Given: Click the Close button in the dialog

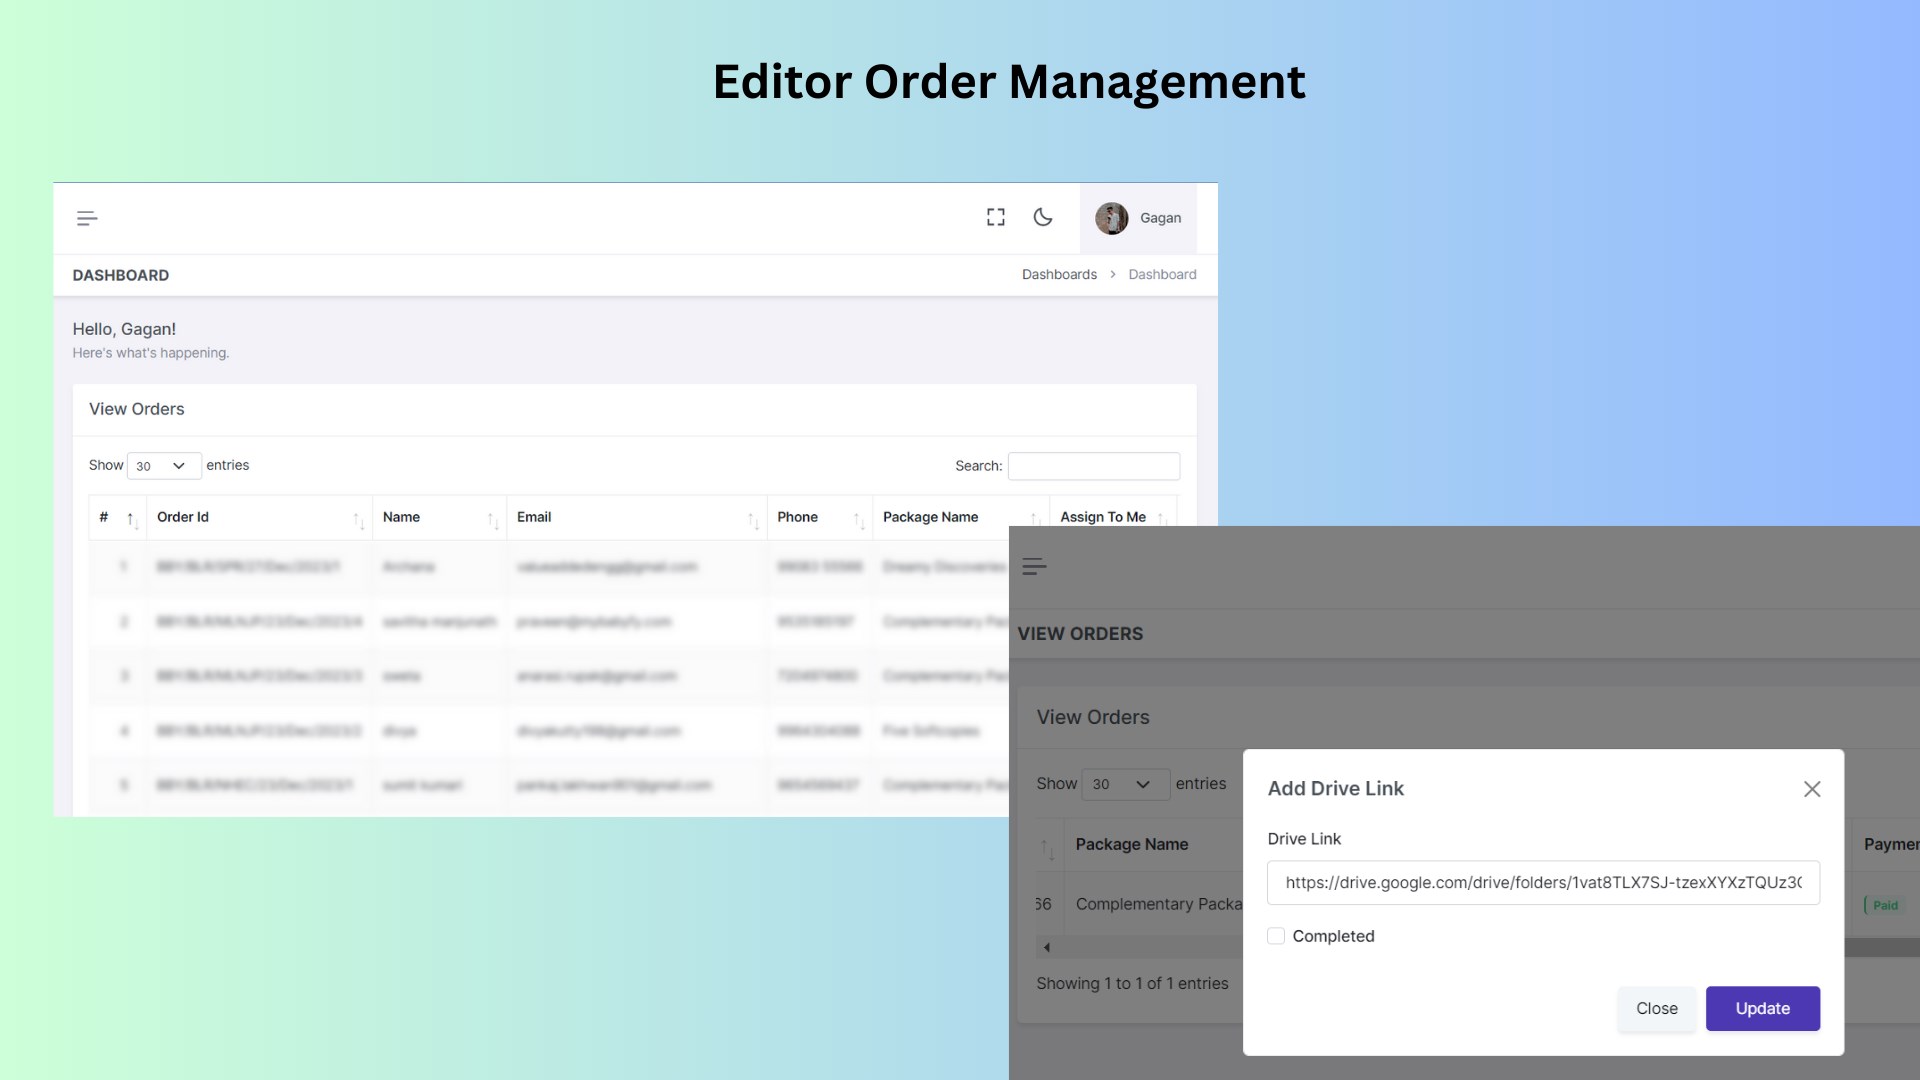Looking at the screenshot, I should pyautogui.click(x=1656, y=1008).
